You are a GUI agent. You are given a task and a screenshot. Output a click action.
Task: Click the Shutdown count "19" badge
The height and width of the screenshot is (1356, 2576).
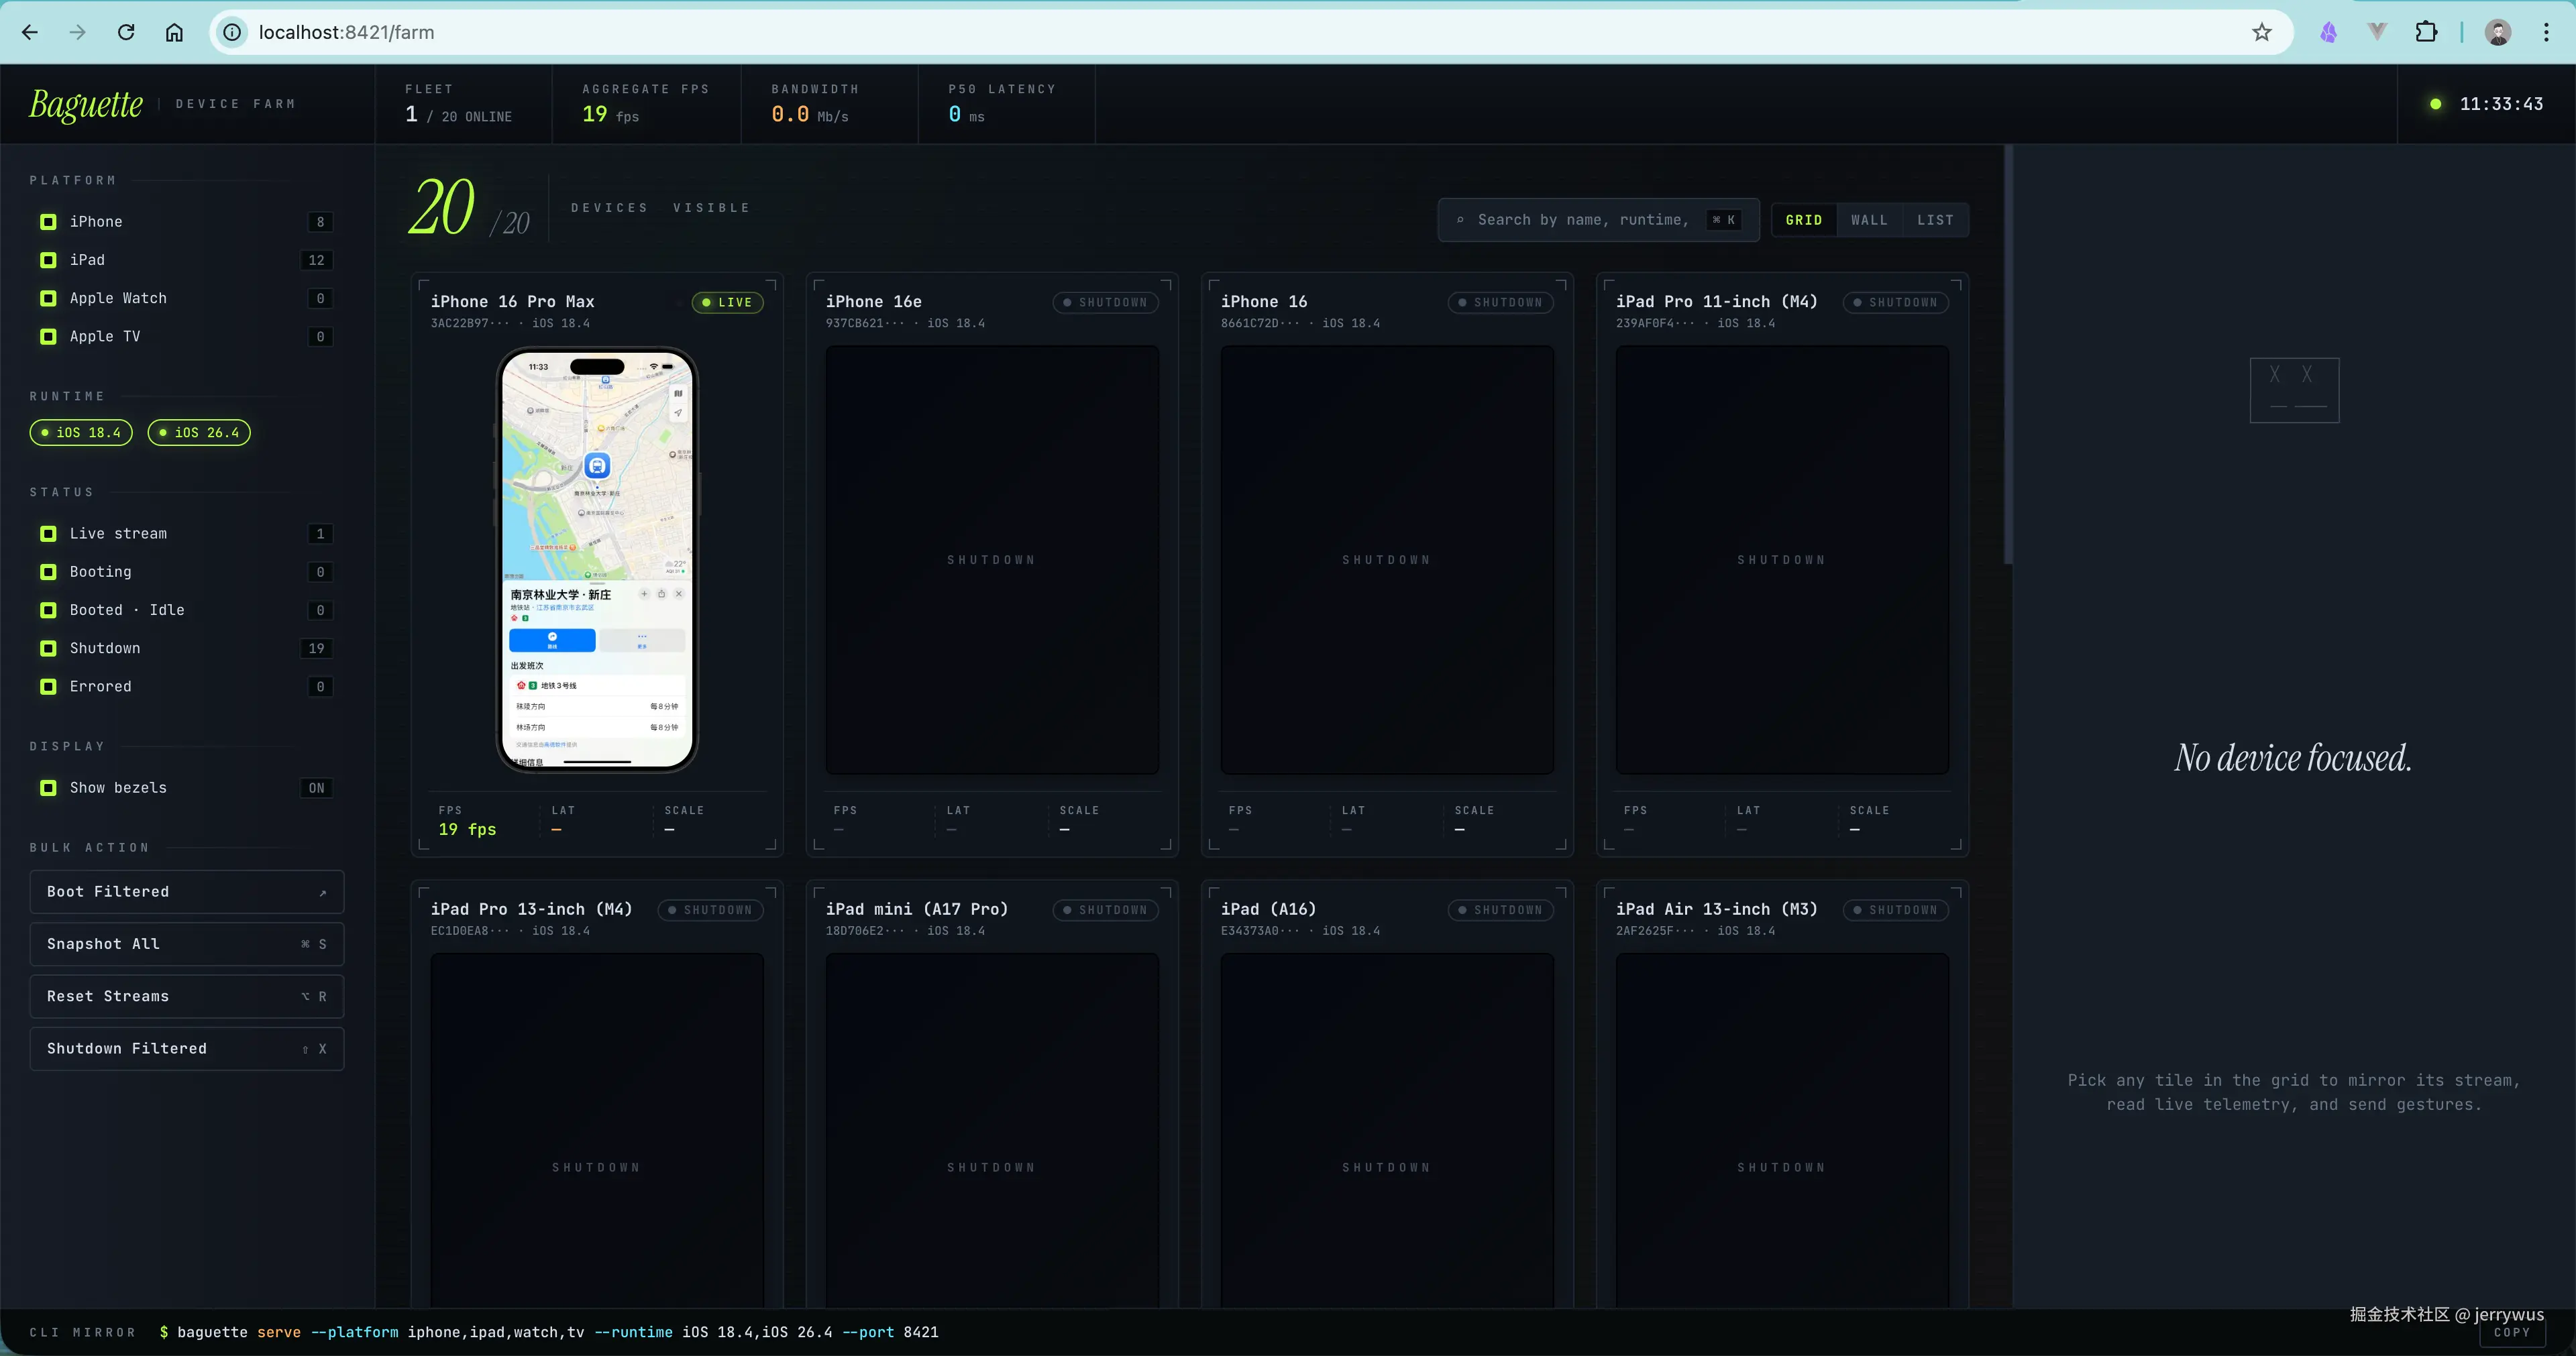tap(317, 648)
